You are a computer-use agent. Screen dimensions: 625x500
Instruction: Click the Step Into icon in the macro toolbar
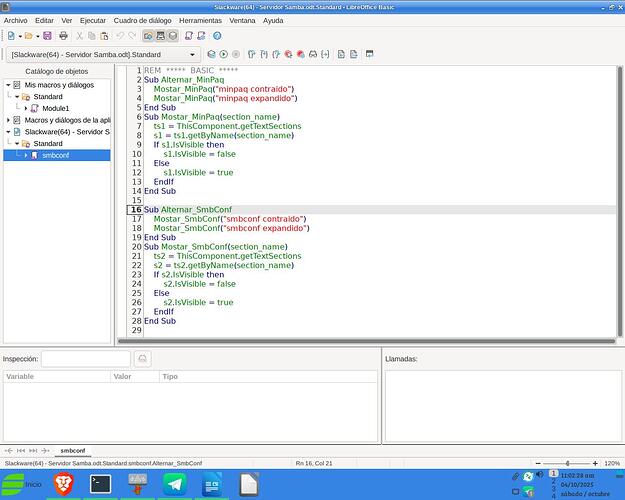(x=250, y=54)
